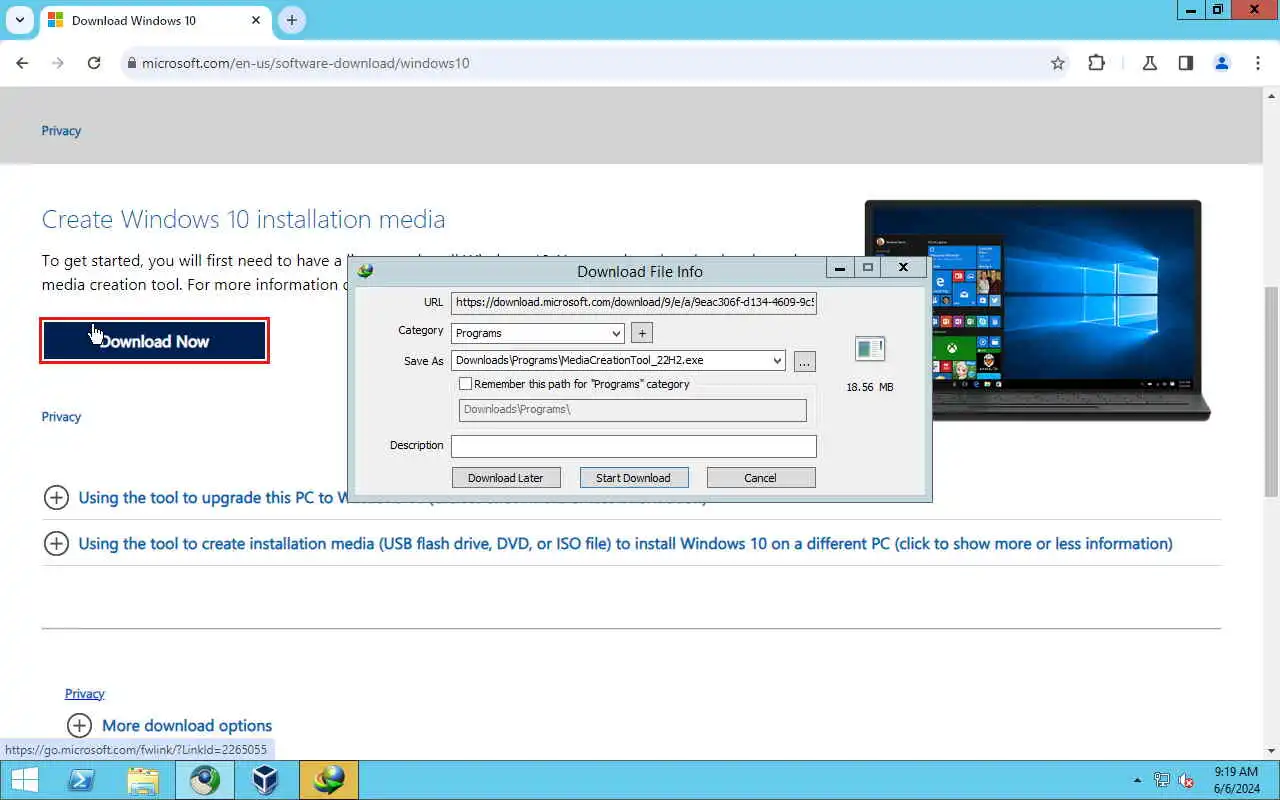
Task: Check Remember this path for Programs category
Action: click(465, 384)
